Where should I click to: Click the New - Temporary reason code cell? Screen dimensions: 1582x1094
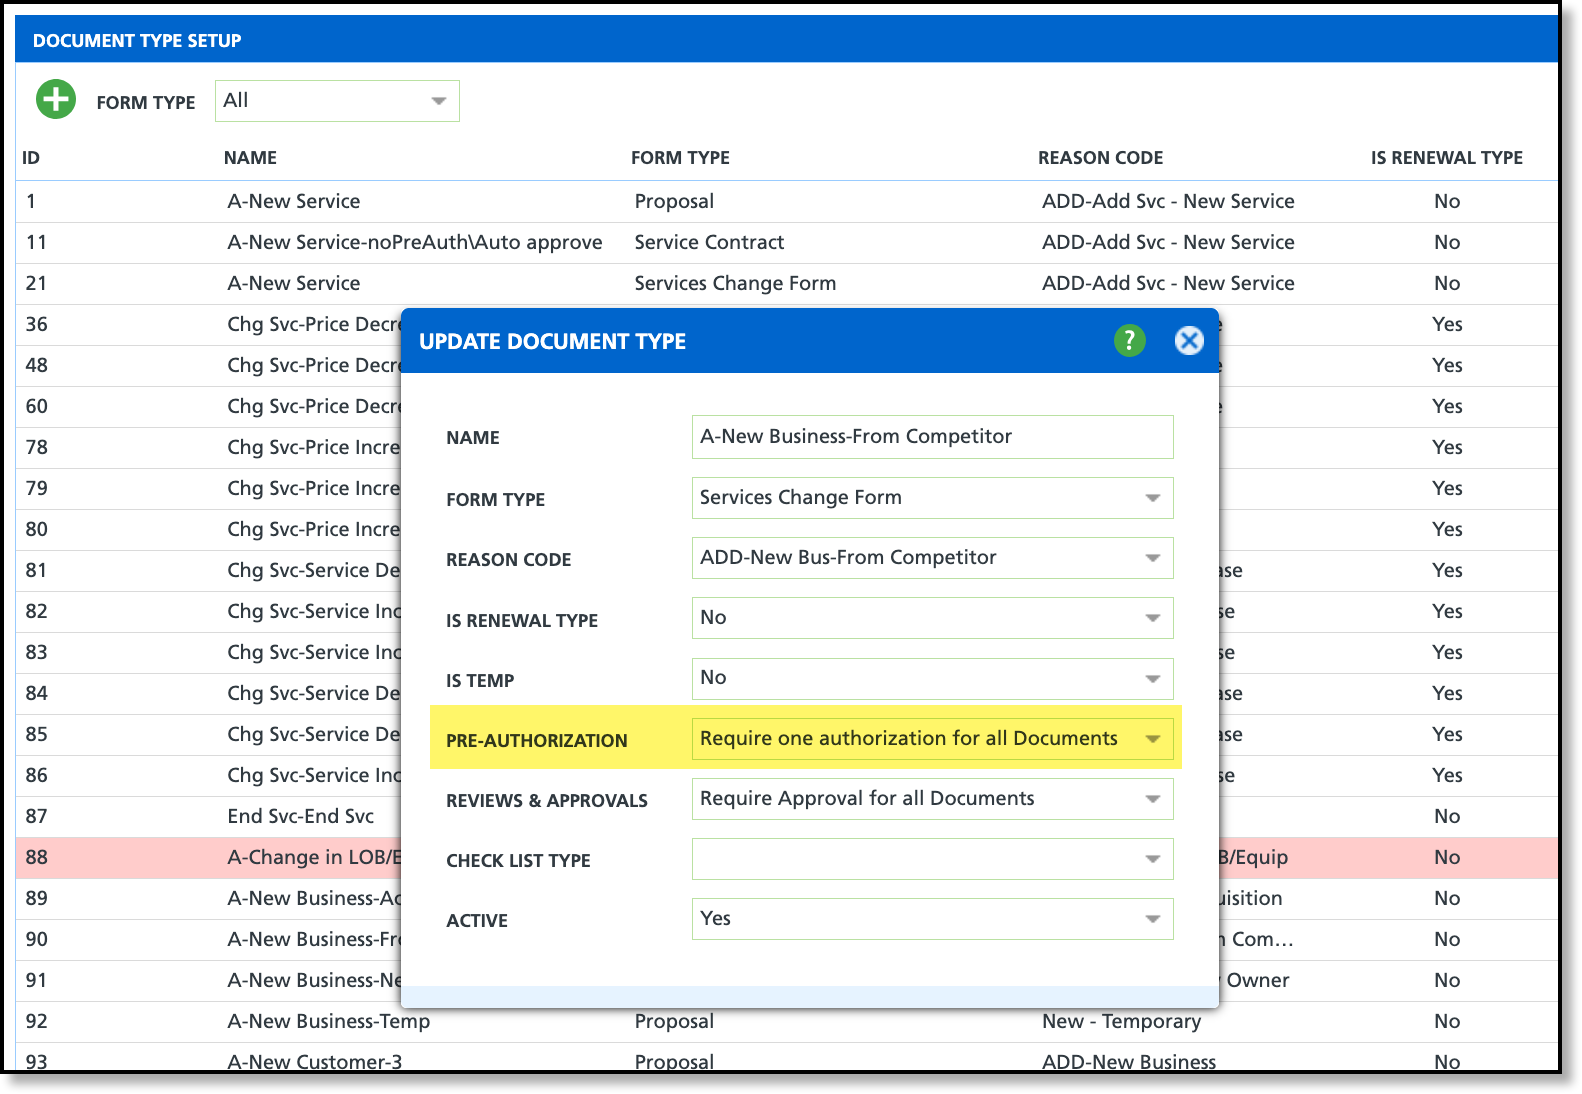point(1121,1021)
